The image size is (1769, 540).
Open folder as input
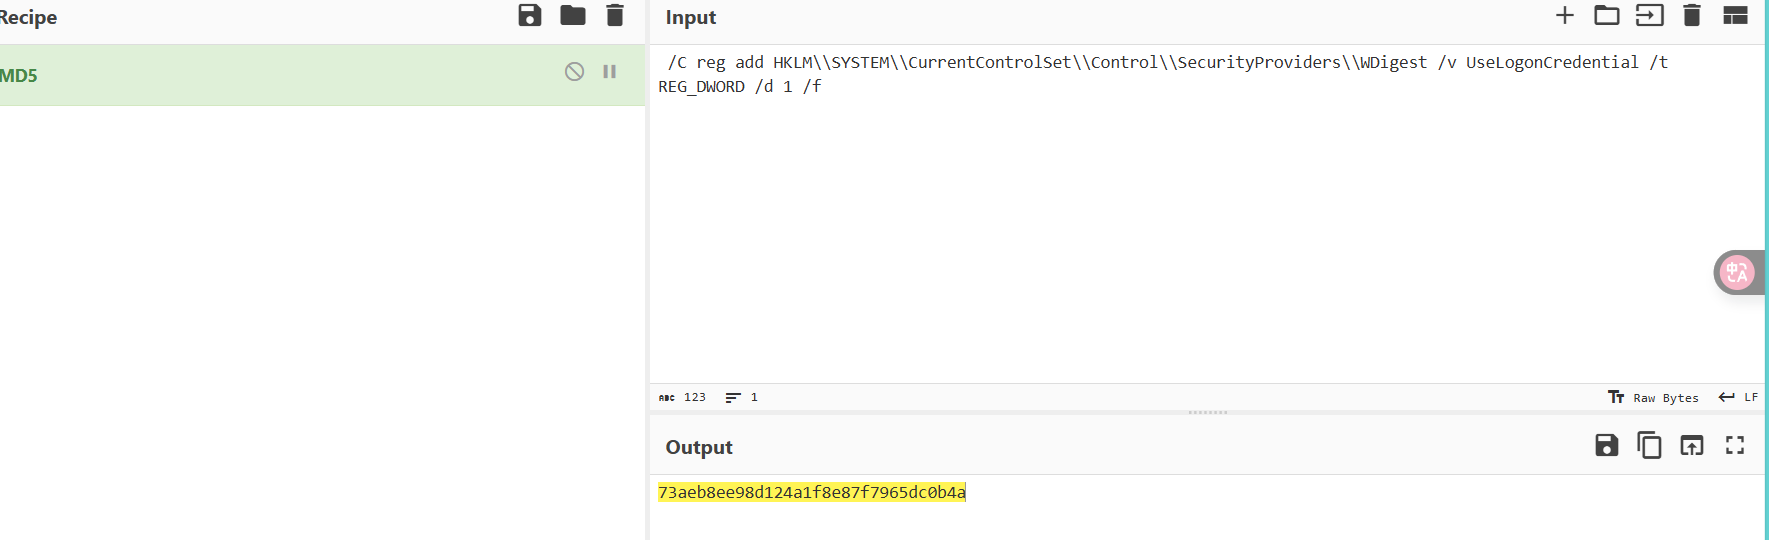click(1607, 15)
